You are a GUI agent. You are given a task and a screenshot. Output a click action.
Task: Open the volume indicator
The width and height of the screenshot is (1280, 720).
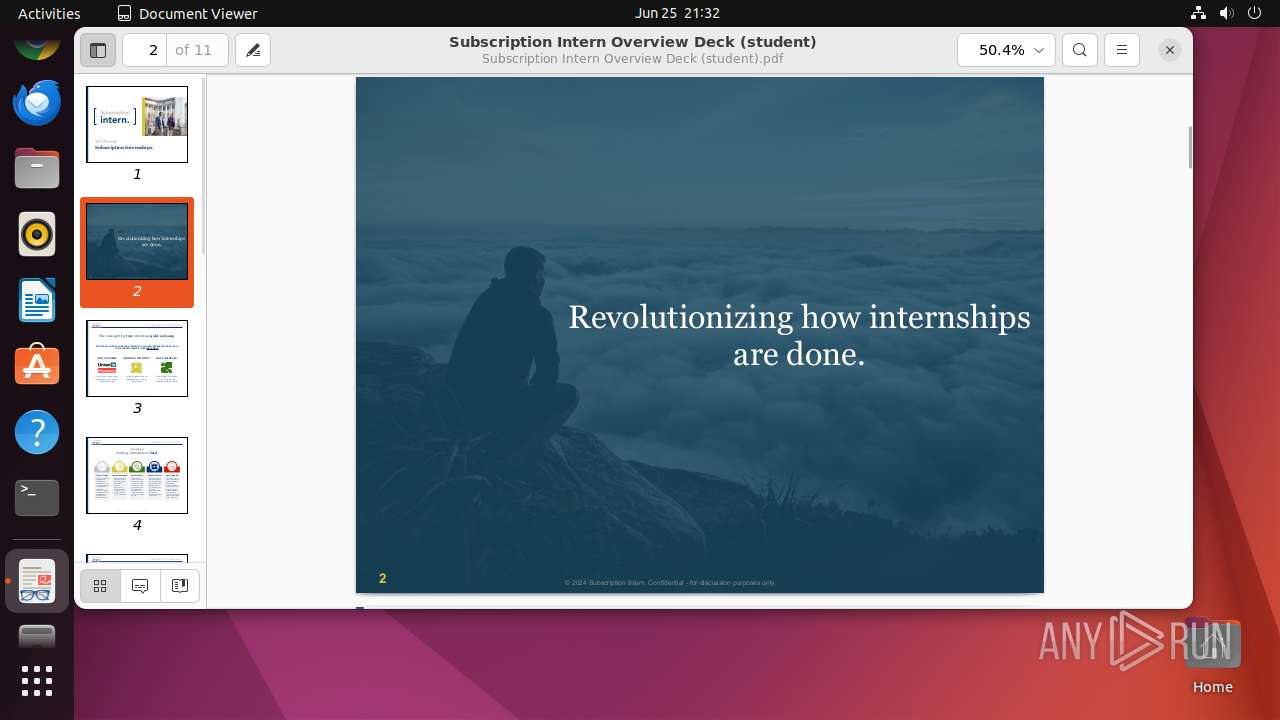point(1227,13)
